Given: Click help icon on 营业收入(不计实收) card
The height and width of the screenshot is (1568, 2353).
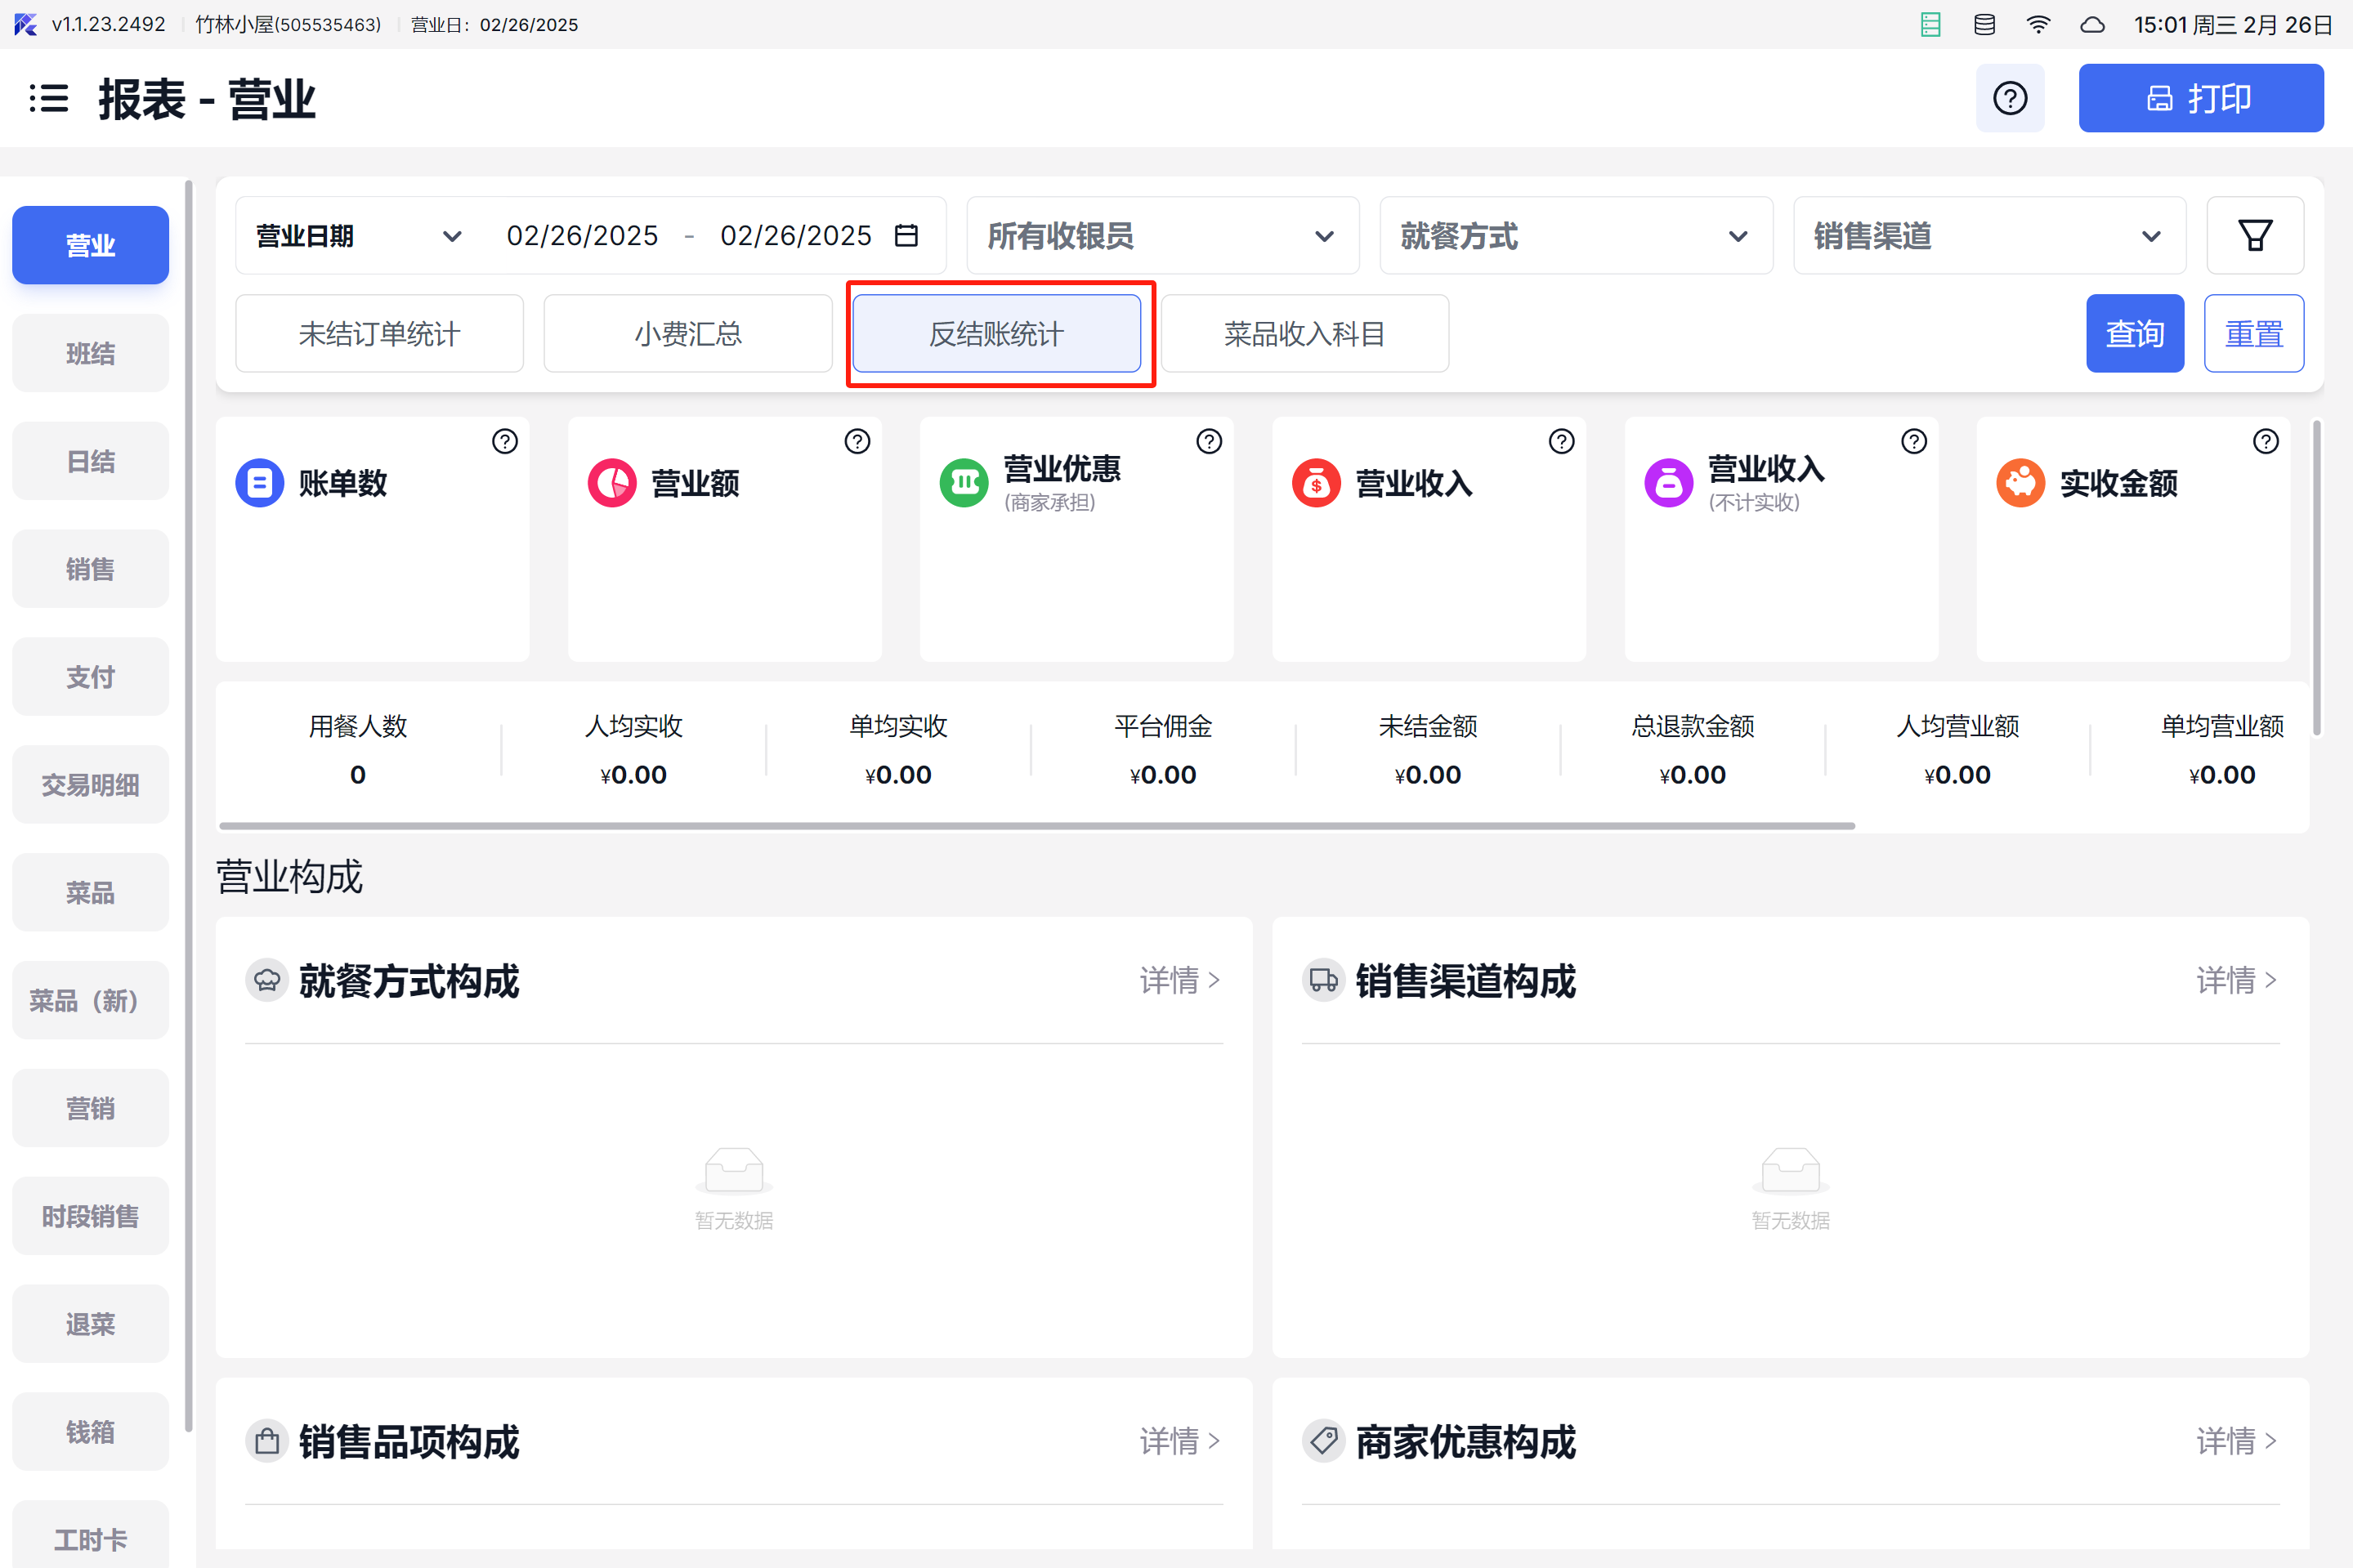Looking at the screenshot, I should (1913, 441).
